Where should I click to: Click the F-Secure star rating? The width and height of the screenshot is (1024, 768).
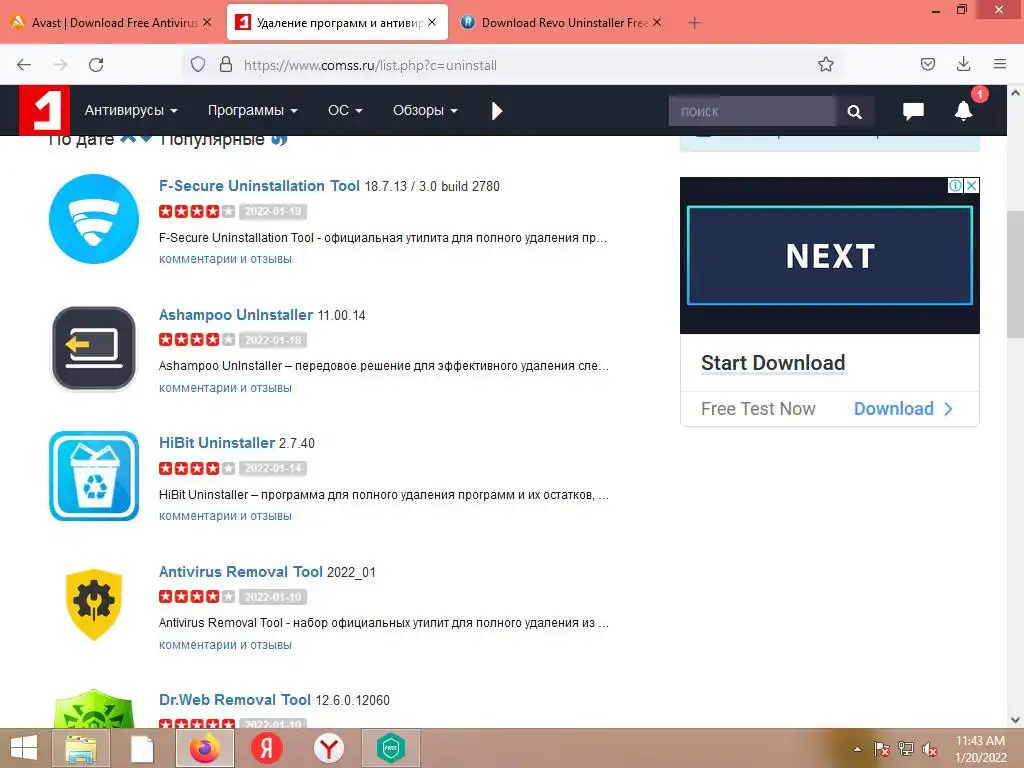coord(197,212)
